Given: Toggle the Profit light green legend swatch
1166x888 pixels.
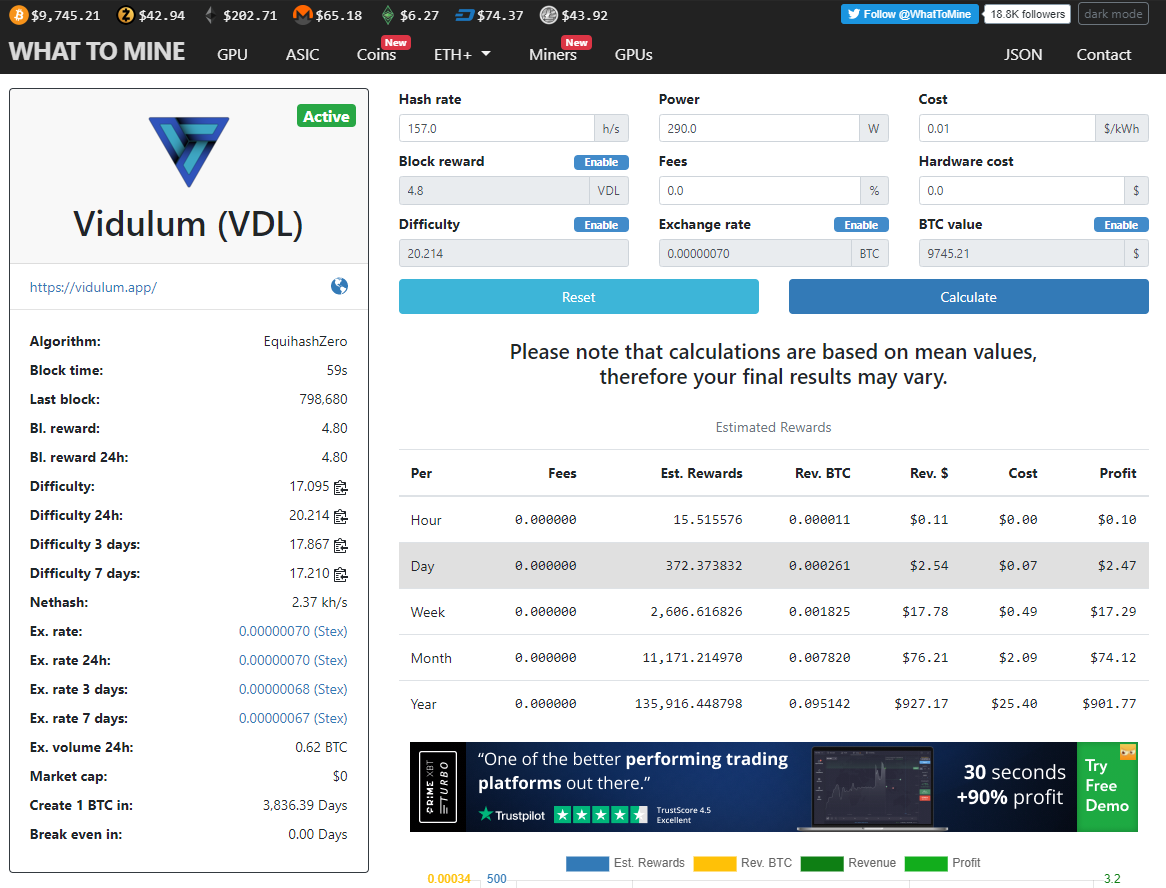Looking at the screenshot, I should coord(926,863).
